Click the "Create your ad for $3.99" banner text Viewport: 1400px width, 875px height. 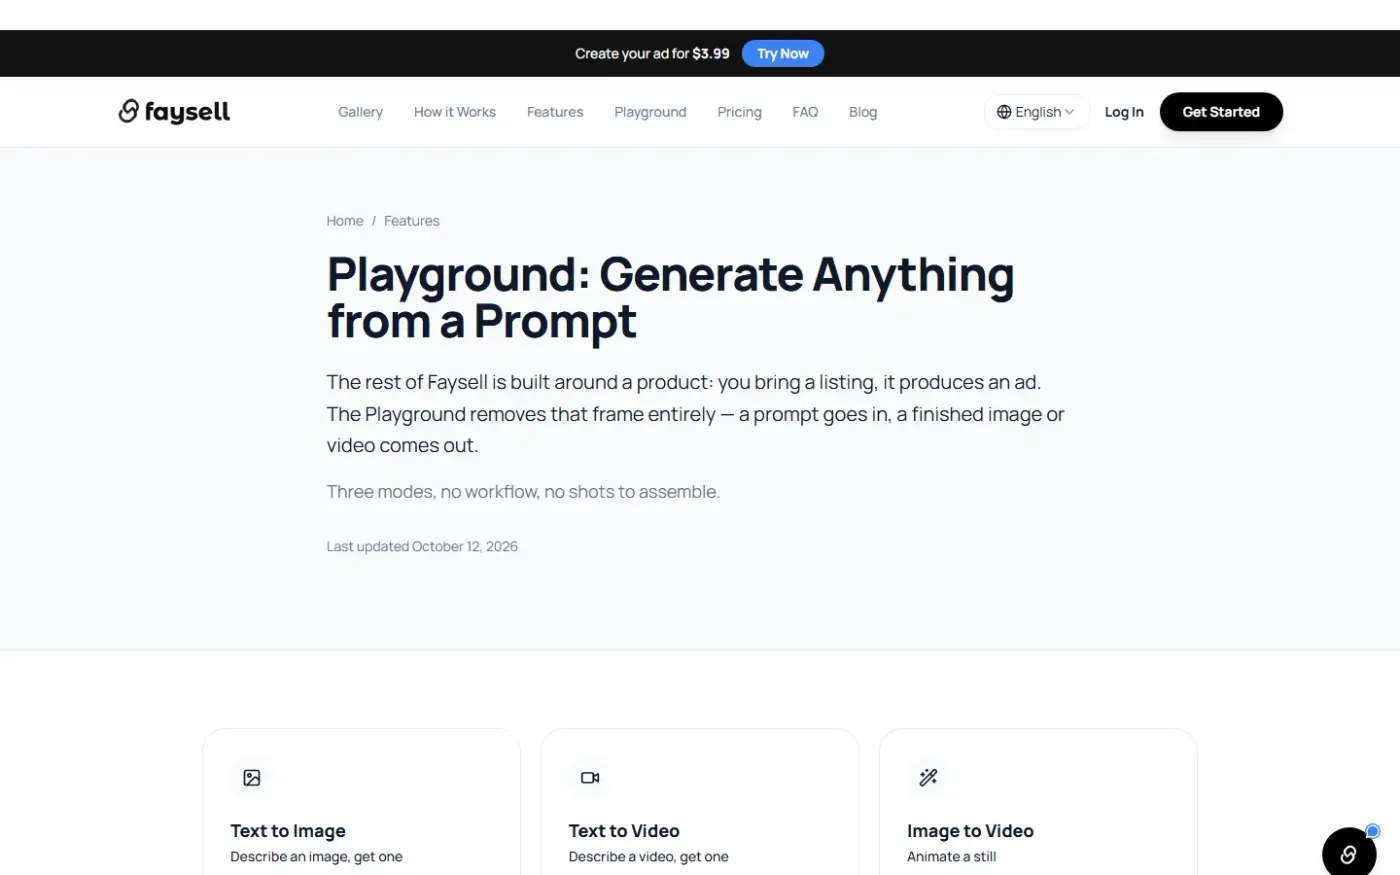(x=652, y=54)
